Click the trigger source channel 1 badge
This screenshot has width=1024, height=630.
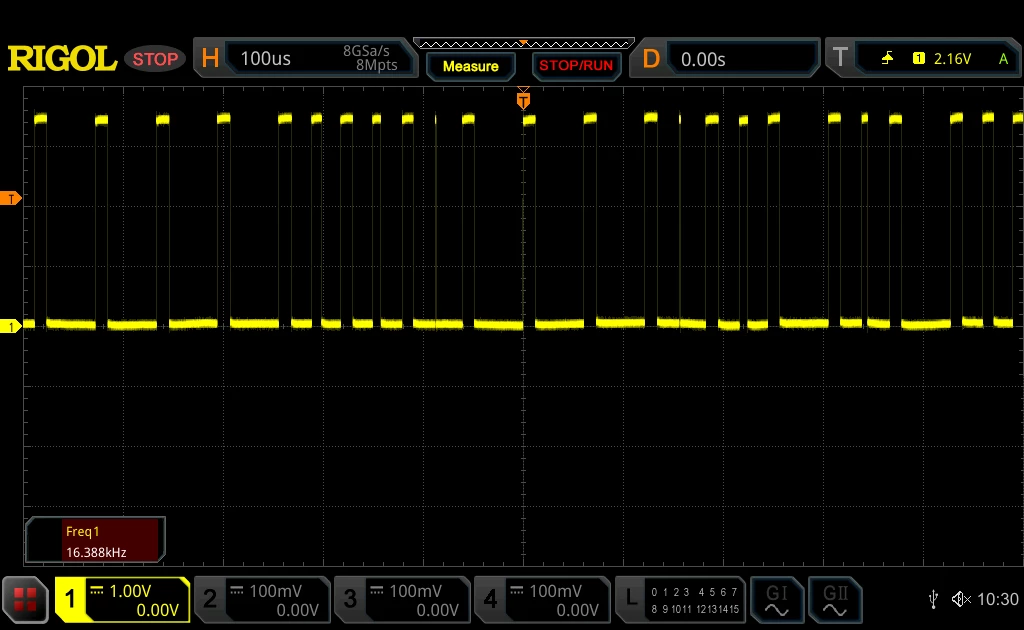pos(919,59)
